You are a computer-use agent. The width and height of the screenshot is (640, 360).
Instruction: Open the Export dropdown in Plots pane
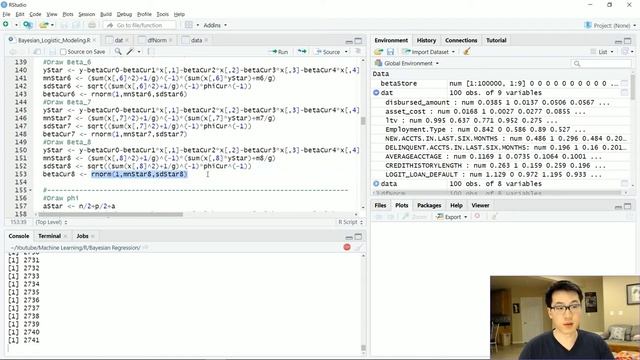pyautogui.click(x=451, y=217)
